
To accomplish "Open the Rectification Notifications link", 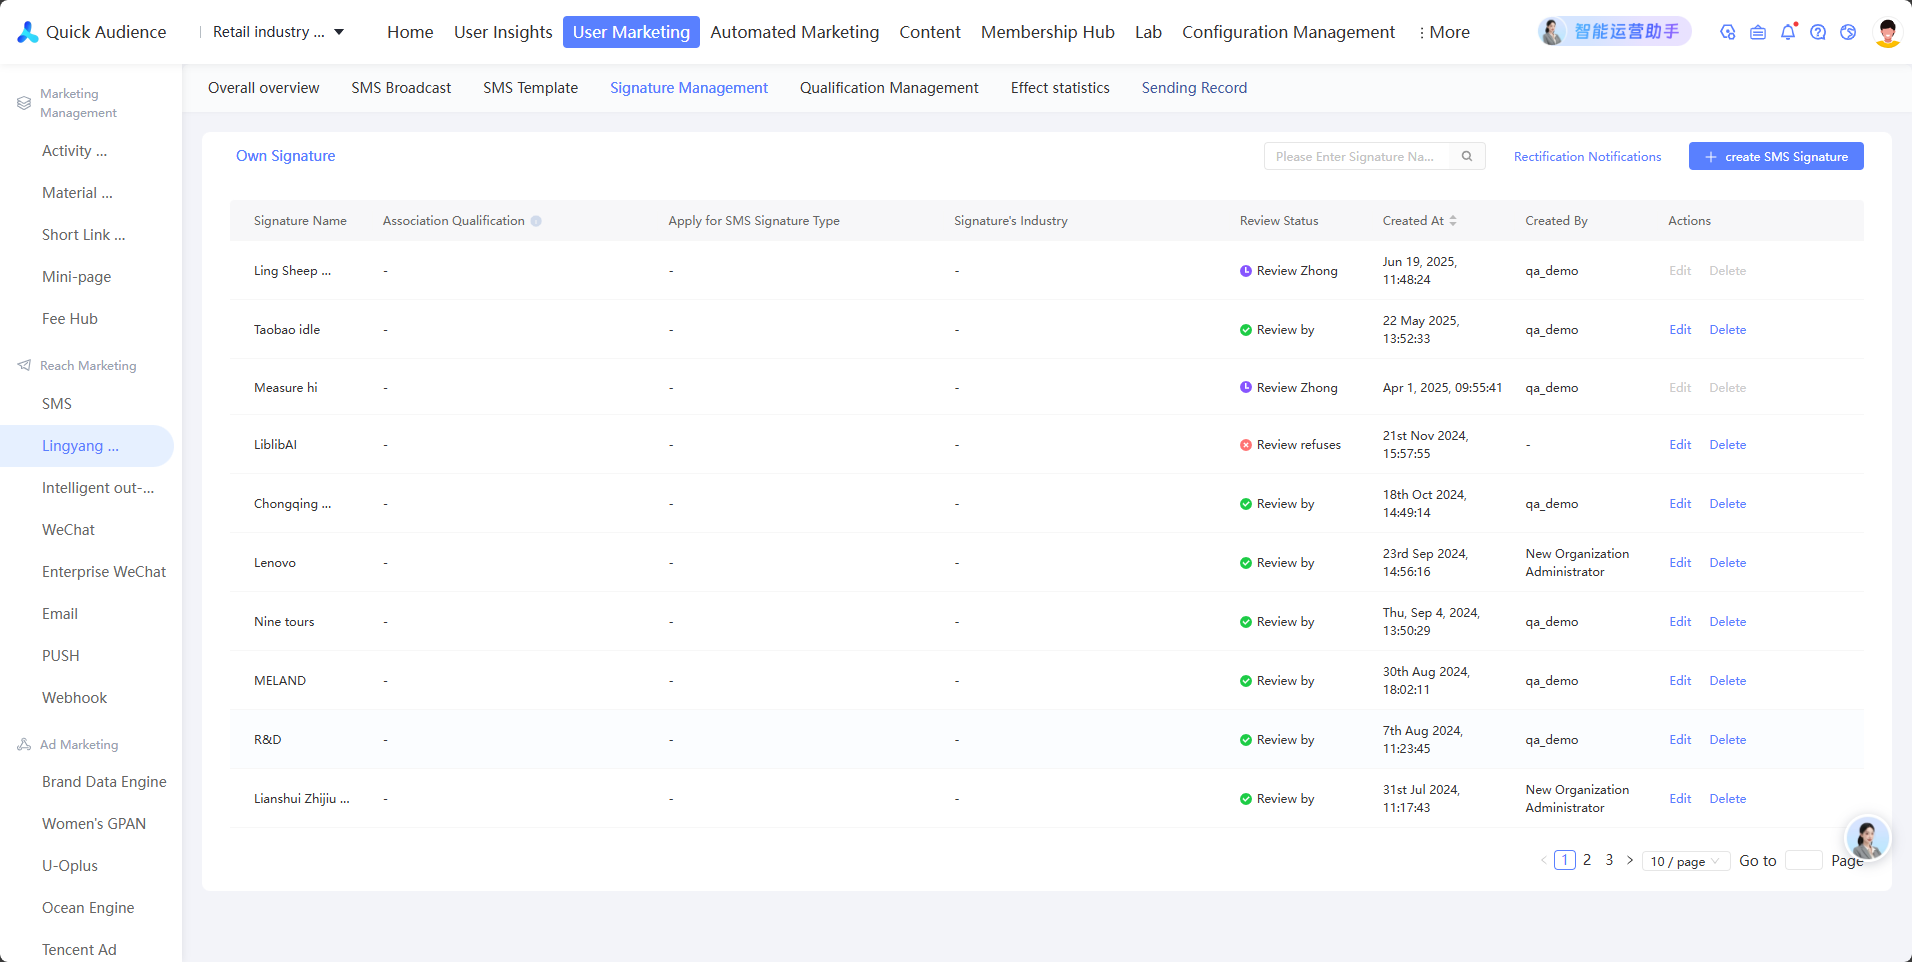I will pyautogui.click(x=1587, y=157).
